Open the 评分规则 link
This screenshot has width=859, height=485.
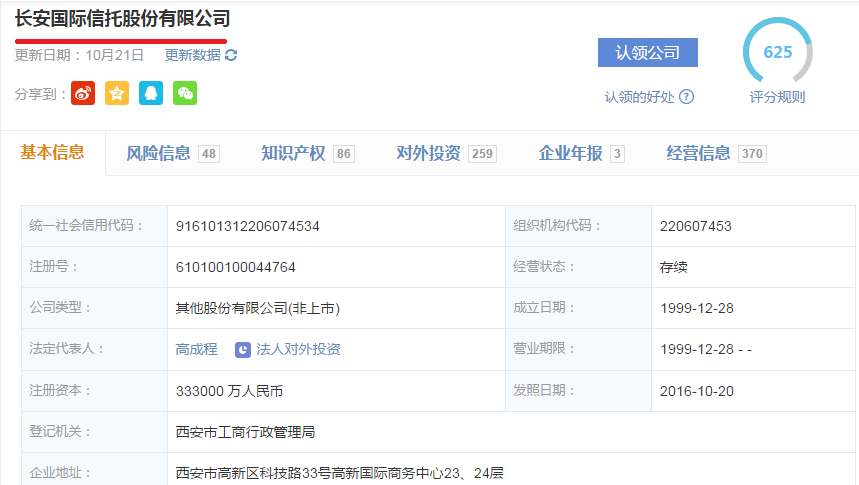777,97
